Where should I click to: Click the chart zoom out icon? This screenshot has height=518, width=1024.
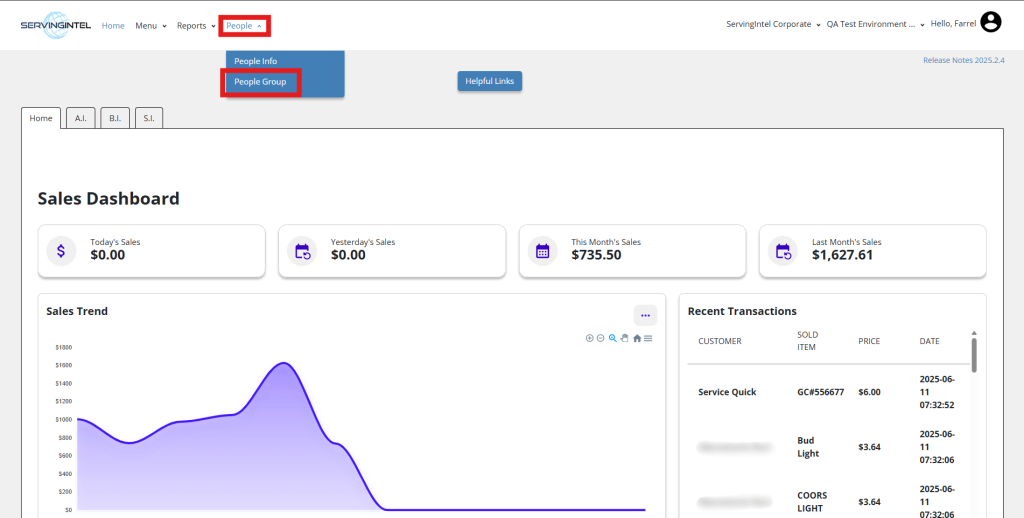tap(600, 338)
